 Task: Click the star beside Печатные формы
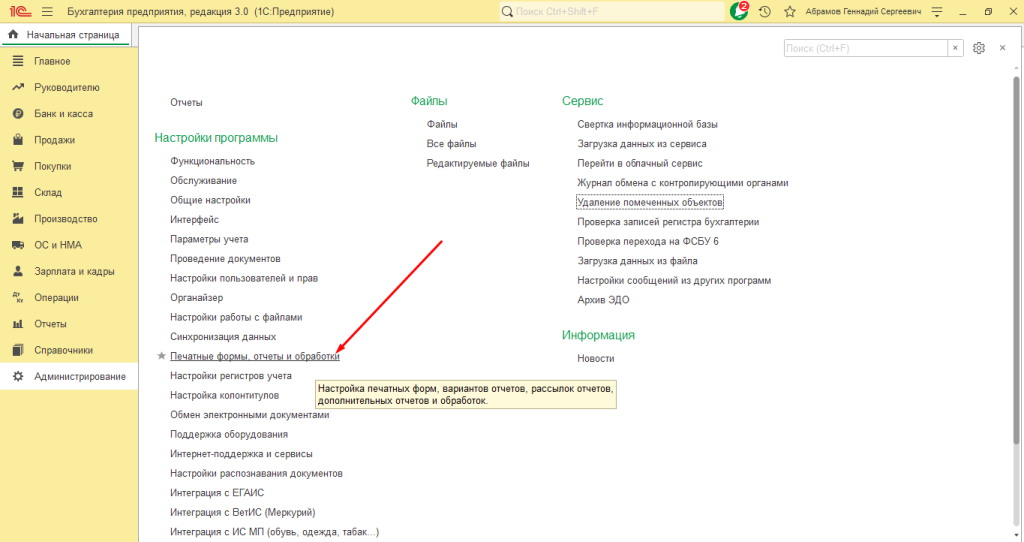tap(161, 356)
